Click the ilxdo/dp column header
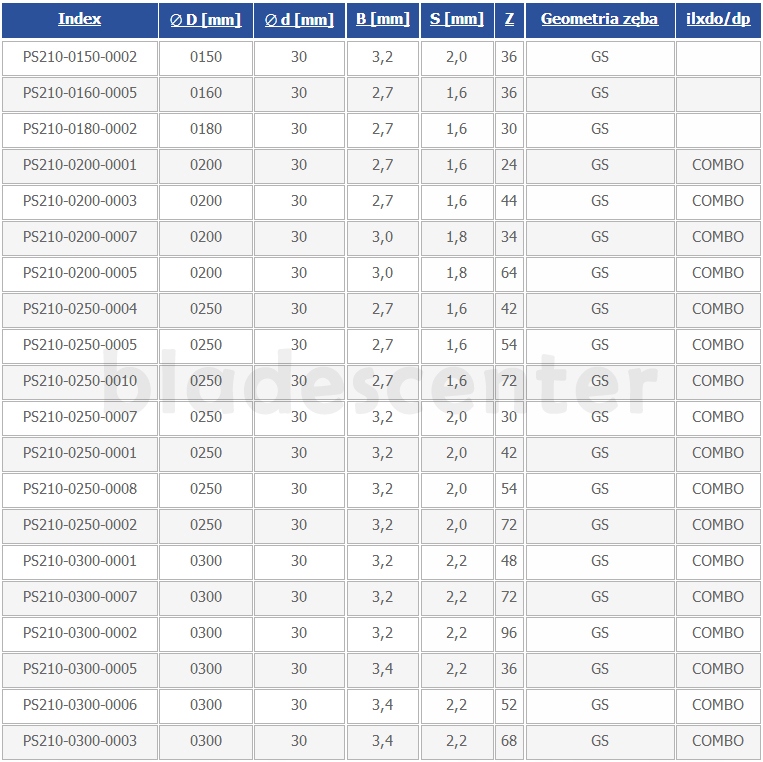Screen dimensions: 763x762 [x=718, y=19]
